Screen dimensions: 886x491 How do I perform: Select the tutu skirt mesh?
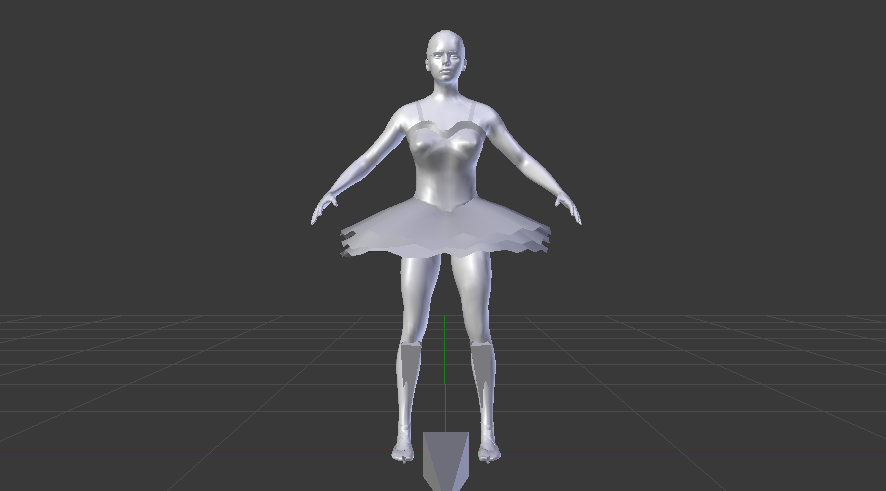445,230
